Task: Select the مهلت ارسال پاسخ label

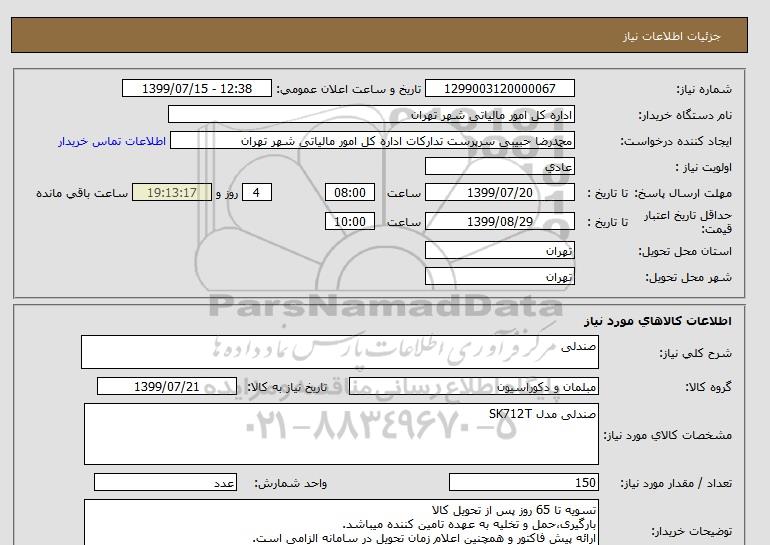Action: click(683, 193)
